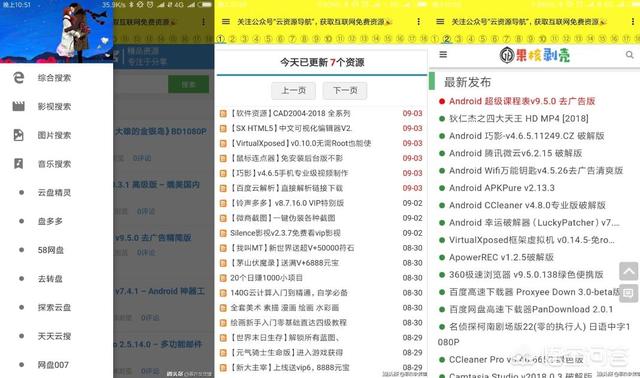Open the three-dot overflow menu, middle screen
640x378 pixels.
tap(418, 22)
